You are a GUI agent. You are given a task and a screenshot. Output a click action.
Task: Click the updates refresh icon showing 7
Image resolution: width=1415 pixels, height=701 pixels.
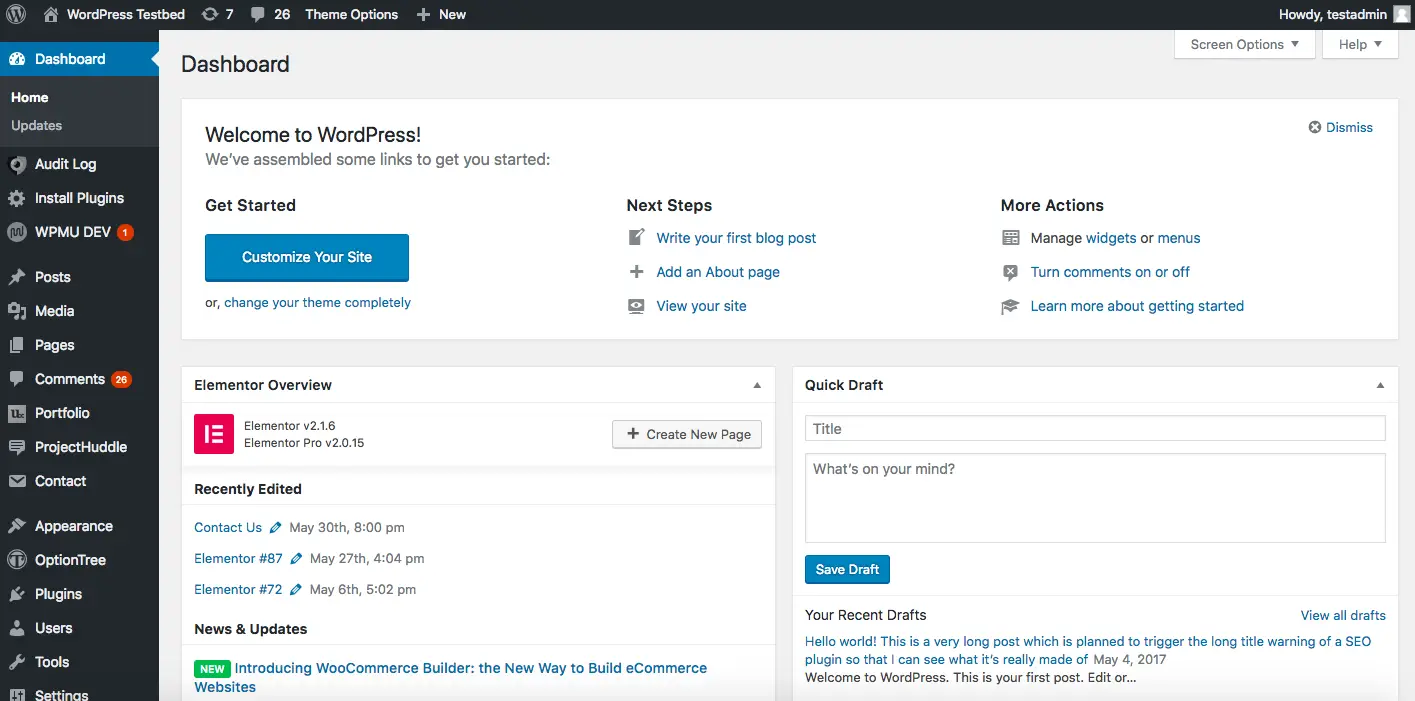210,14
